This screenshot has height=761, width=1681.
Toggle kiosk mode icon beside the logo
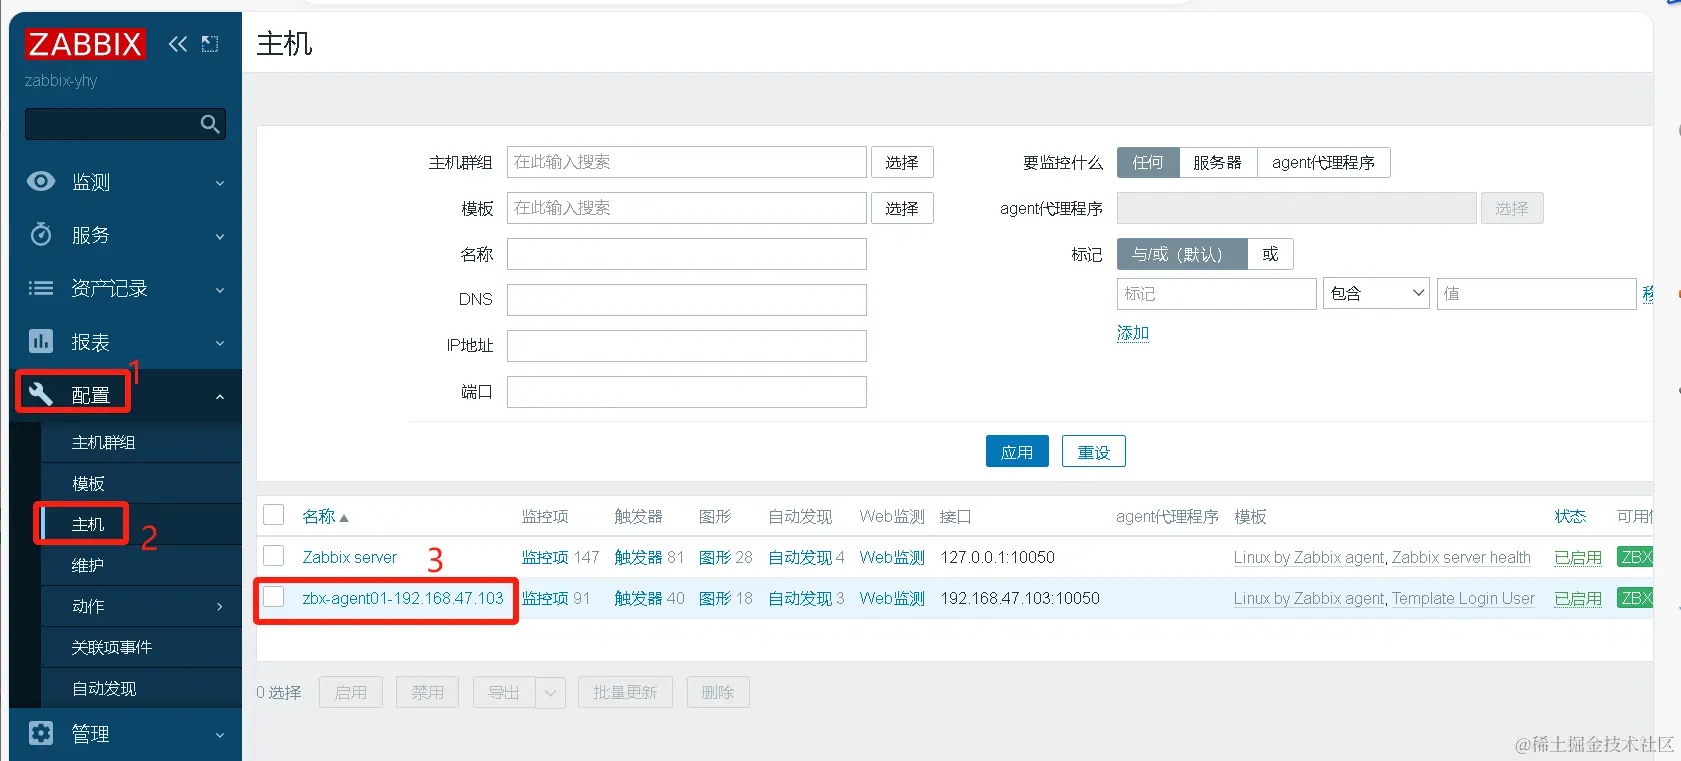(x=210, y=43)
